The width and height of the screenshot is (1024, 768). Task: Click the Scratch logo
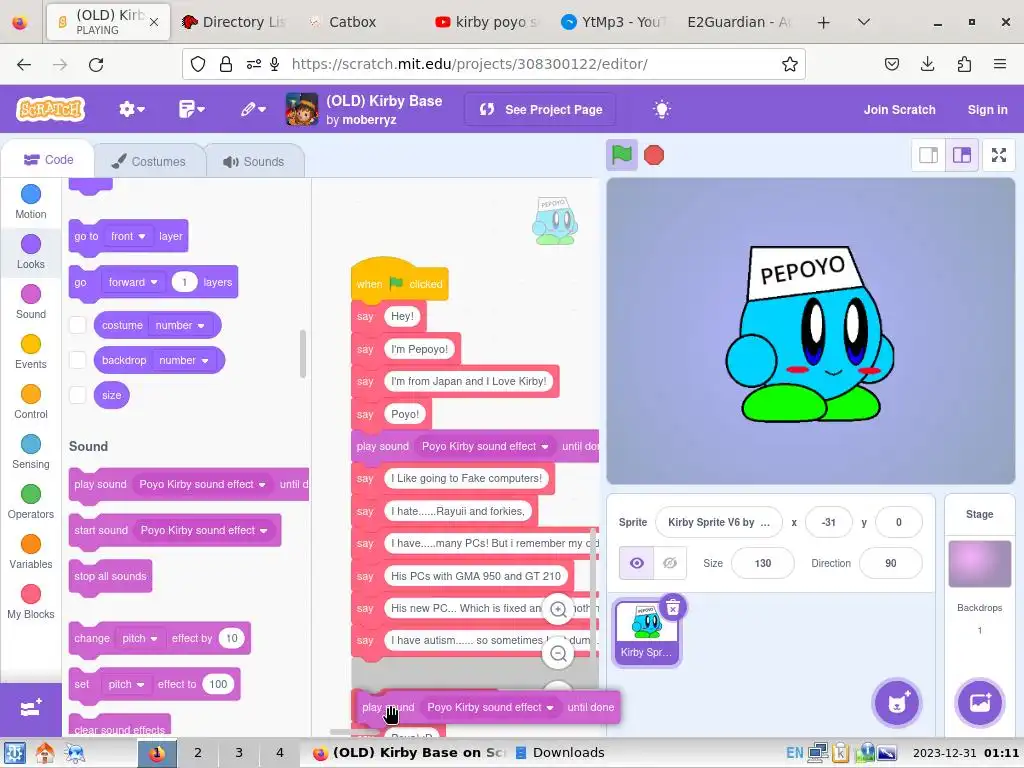coord(51,109)
